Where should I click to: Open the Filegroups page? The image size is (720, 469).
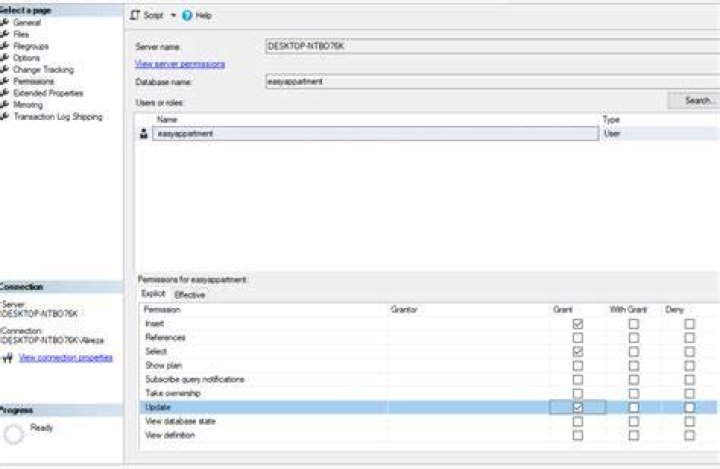coord(31,46)
